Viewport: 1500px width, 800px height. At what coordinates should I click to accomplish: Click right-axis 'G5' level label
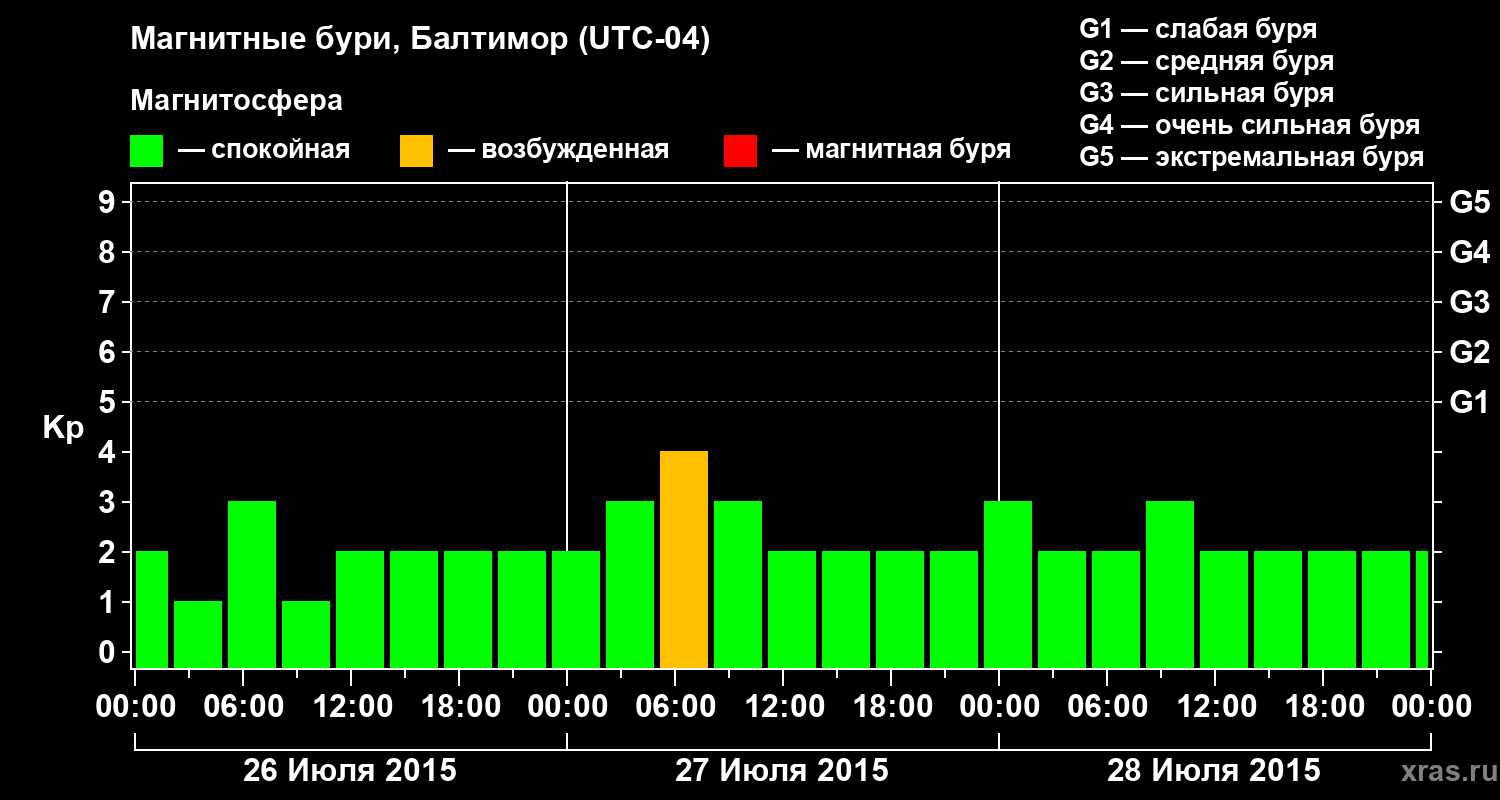click(1469, 202)
